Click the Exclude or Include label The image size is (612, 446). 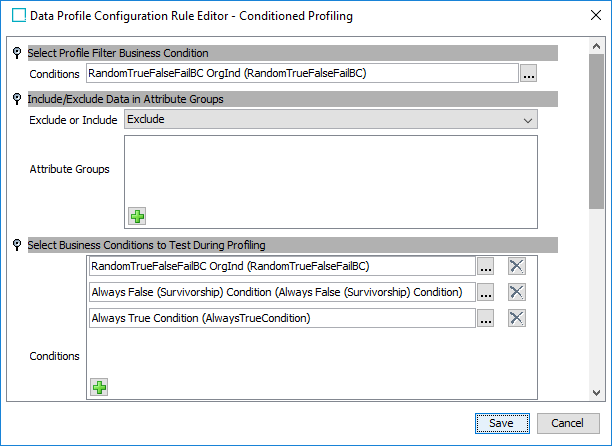tap(73, 120)
